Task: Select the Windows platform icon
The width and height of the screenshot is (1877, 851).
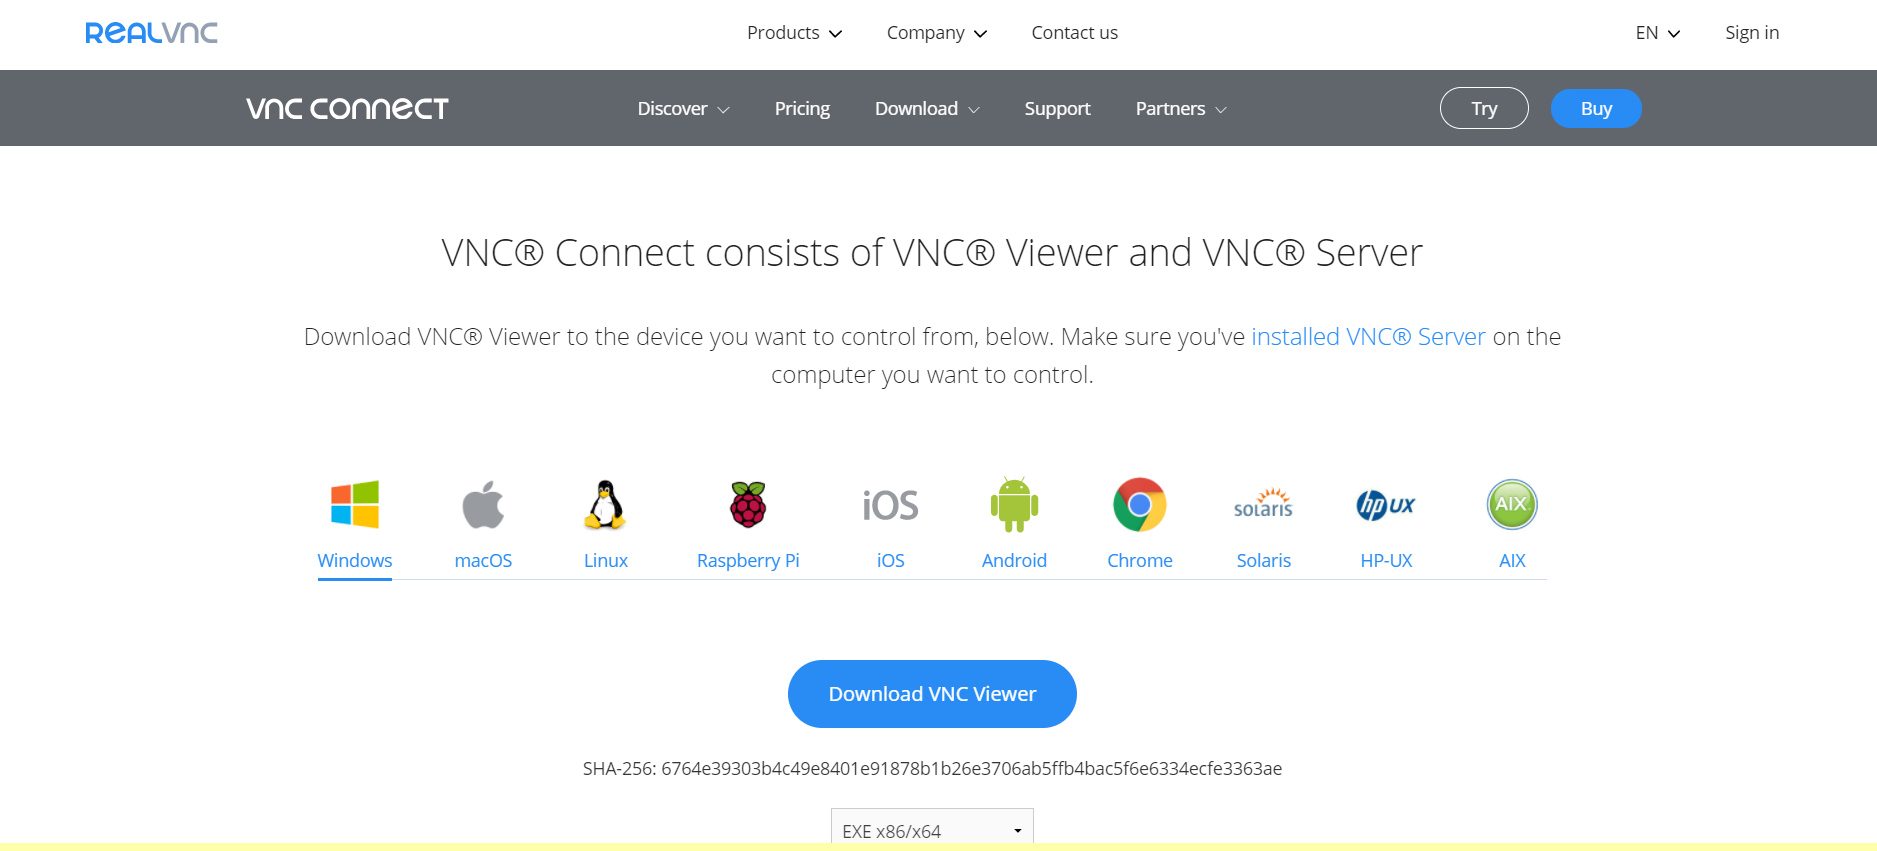Action: pos(355,504)
